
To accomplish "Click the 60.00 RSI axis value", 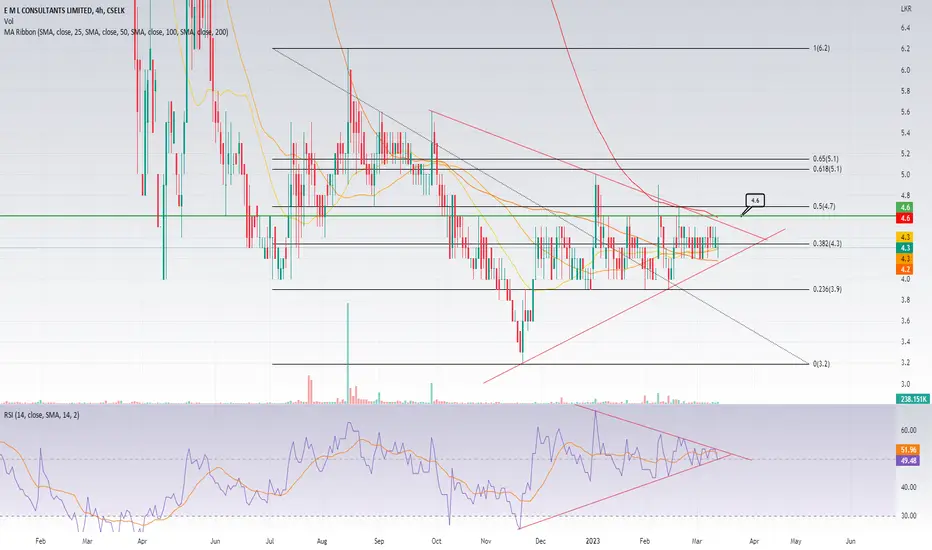I will [x=909, y=430].
